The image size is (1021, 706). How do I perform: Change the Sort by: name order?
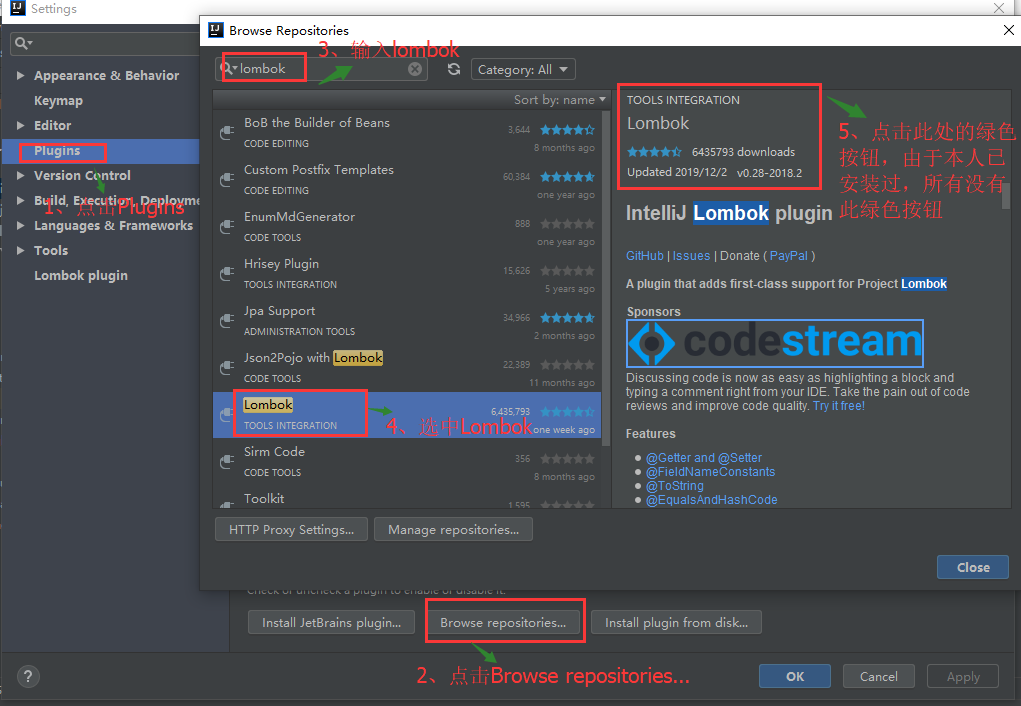point(560,100)
